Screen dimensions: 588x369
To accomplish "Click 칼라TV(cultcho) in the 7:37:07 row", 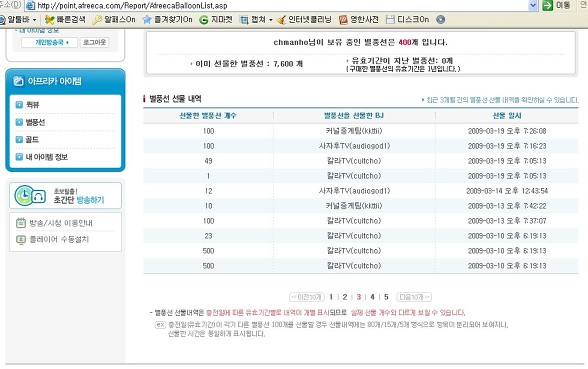I will pos(354,221).
